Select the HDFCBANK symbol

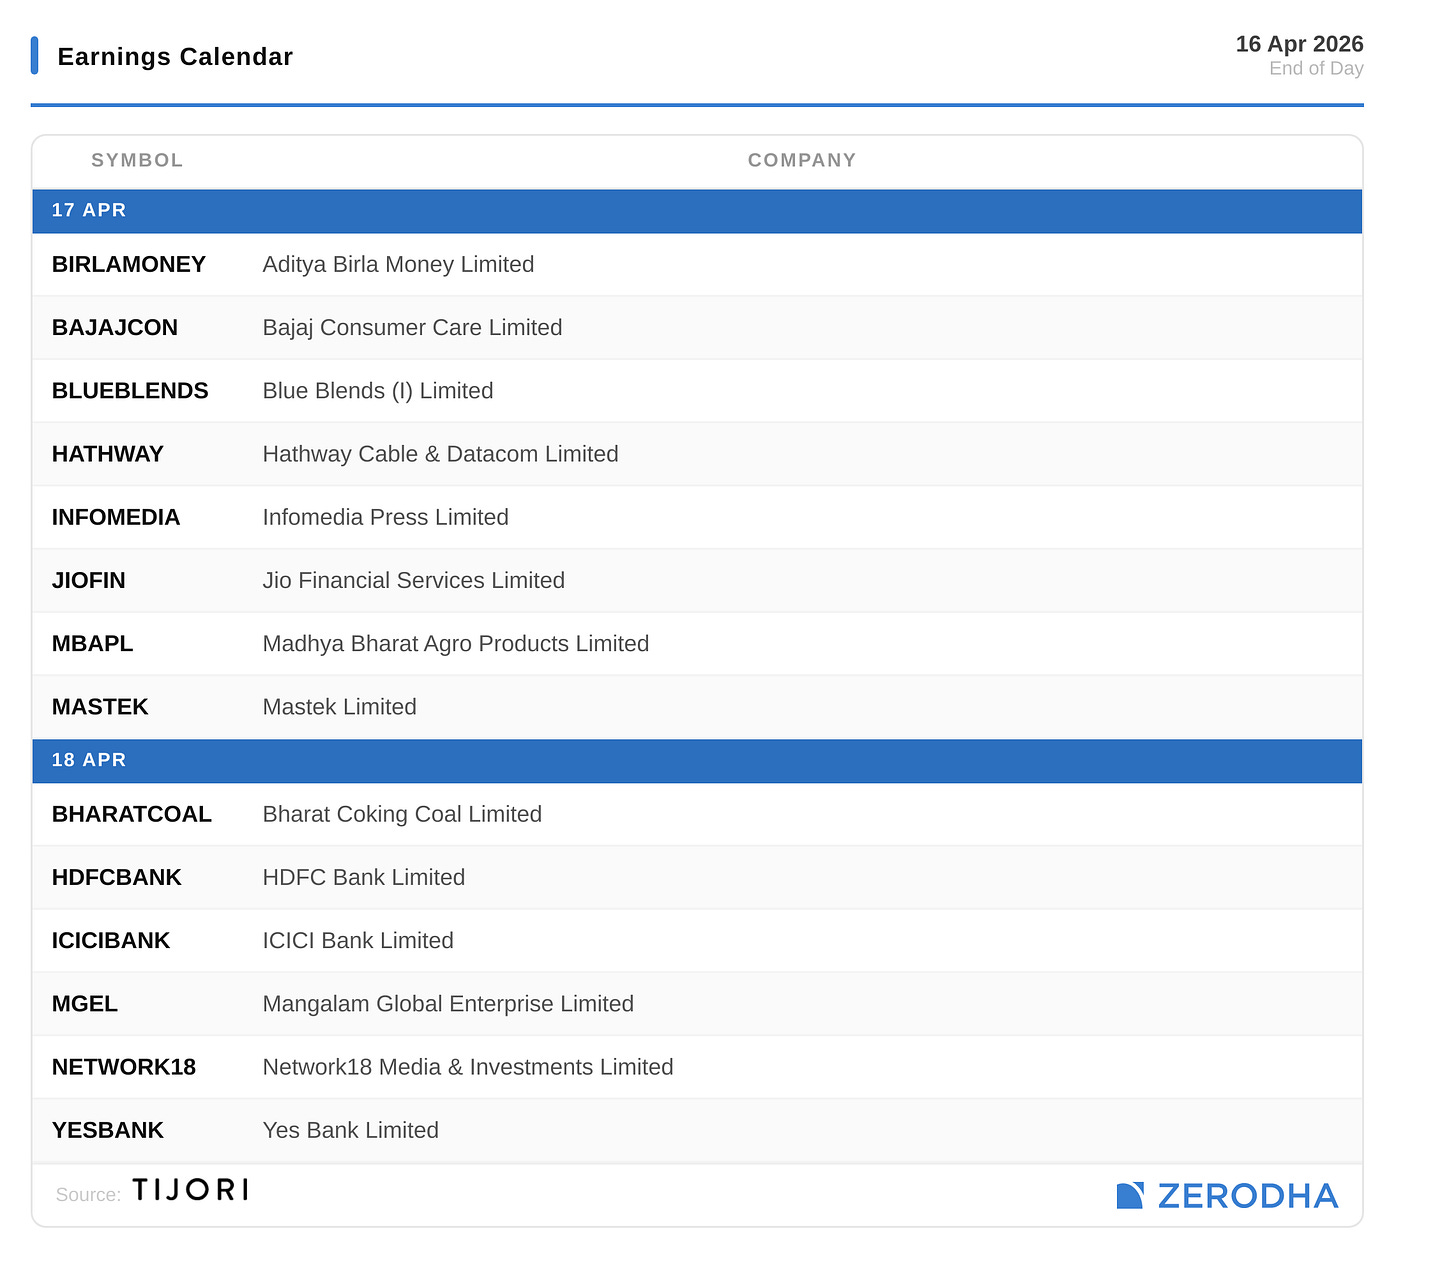coord(117,877)
